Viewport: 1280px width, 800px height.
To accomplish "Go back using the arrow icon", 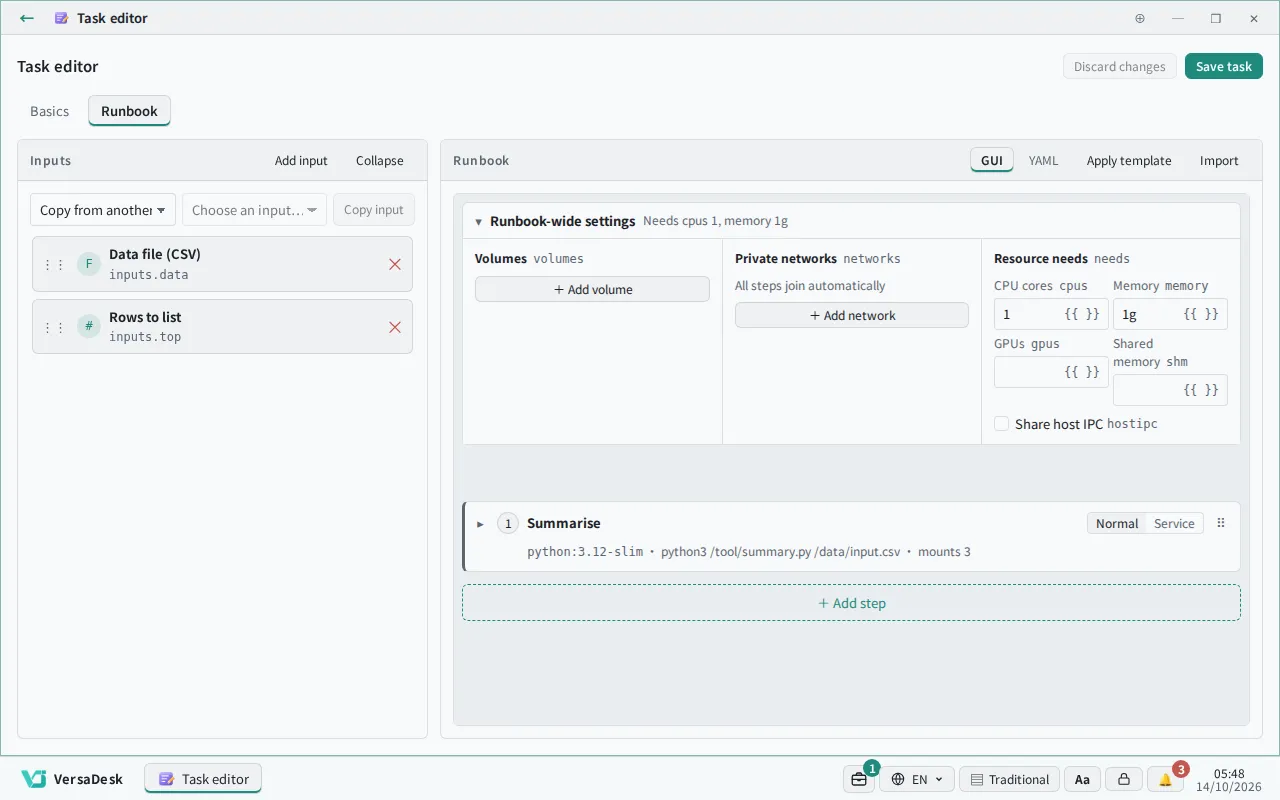I will point(27,18).
